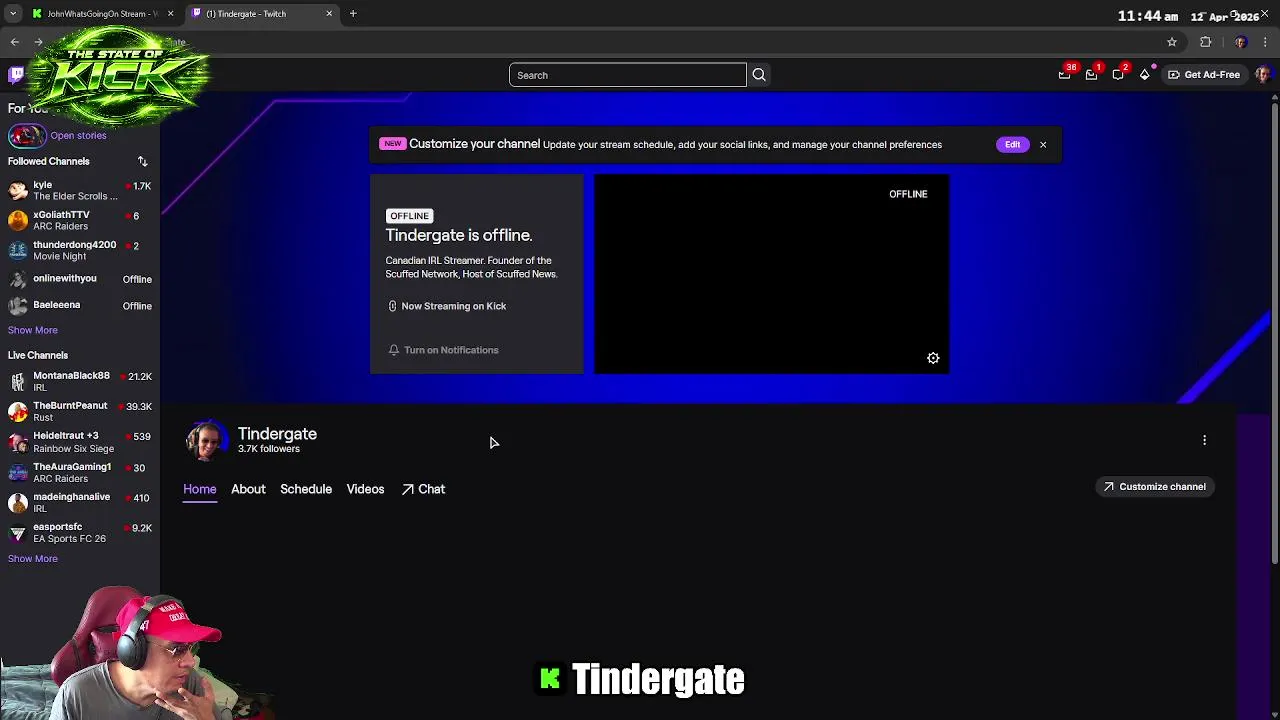
Task: Select the Home channel tab
Action: (199, 489)
